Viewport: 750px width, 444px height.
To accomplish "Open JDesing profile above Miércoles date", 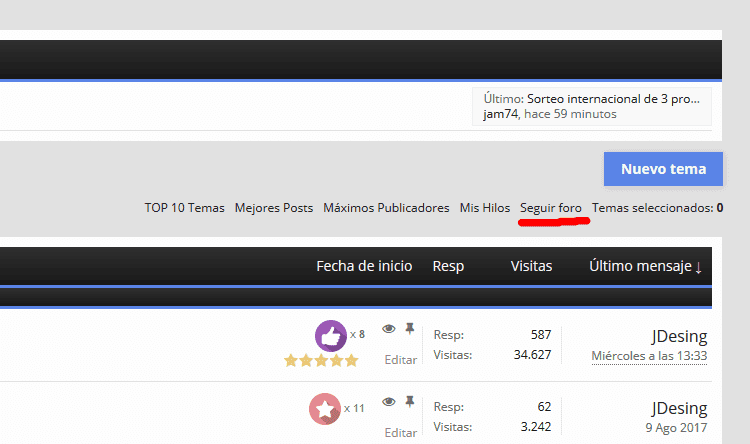I will pyautogui.click(x=679, y=336).
